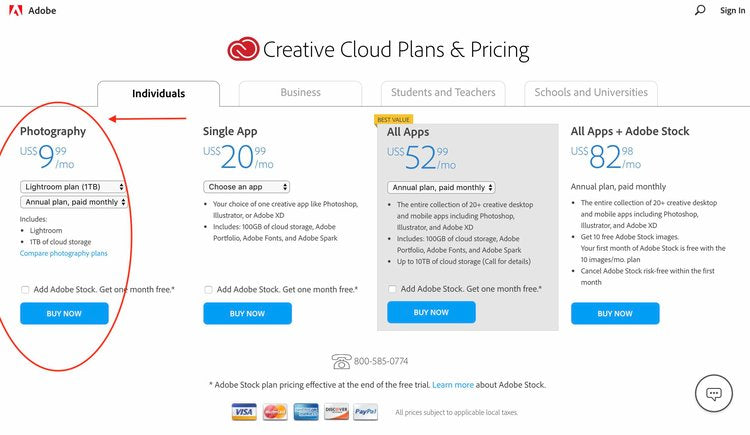Click BUY NOW for All Apps + Adobe Stock

pyautogui.click(x=615, y=313)
